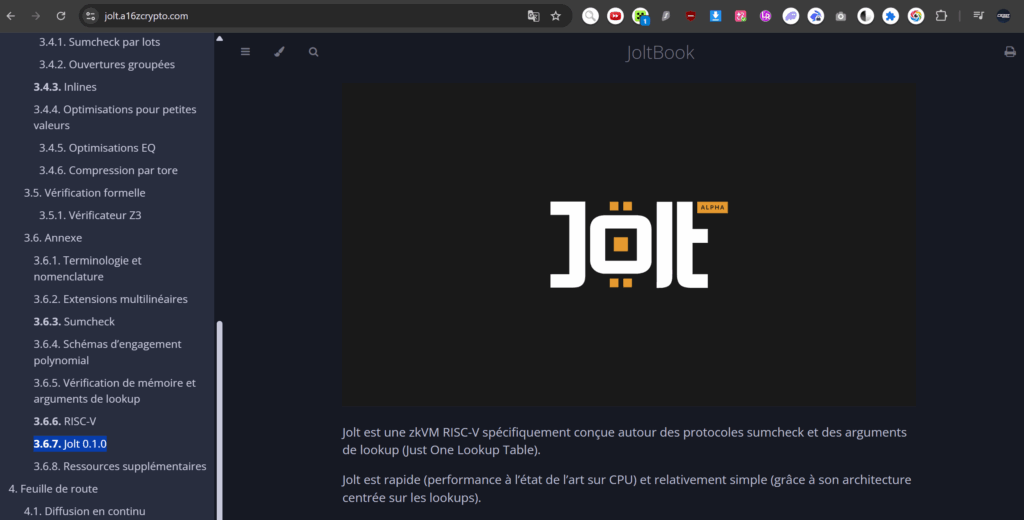Screen dimensions: 1024x520
Task: Open the colorful swirl lens extension icon
Action: point(916,16)
